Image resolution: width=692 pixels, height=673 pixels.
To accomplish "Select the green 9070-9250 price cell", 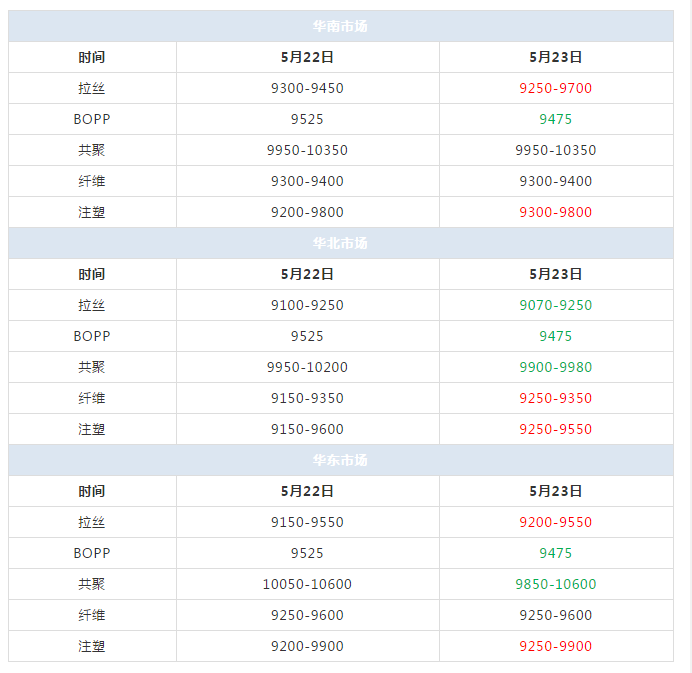I will point(555,305).
